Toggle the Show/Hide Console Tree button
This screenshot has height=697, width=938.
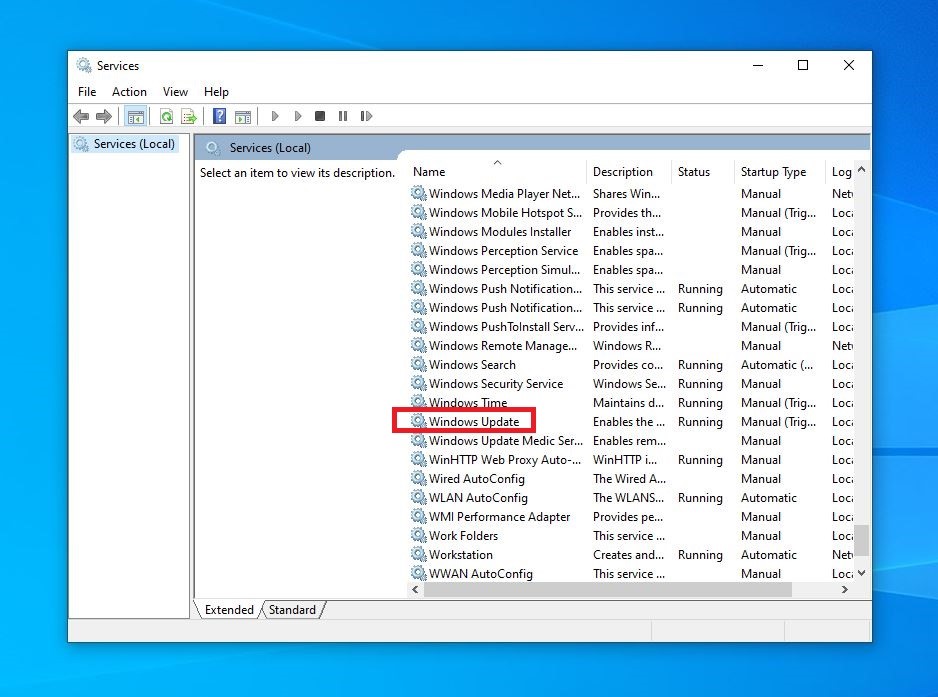(135, 117)
